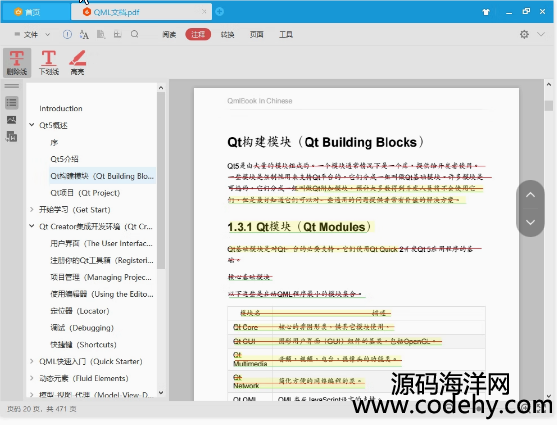Expand the 开始学习 (Get Start) node
The height and width of the screenshot is (425, 557).
coord(32,210)
